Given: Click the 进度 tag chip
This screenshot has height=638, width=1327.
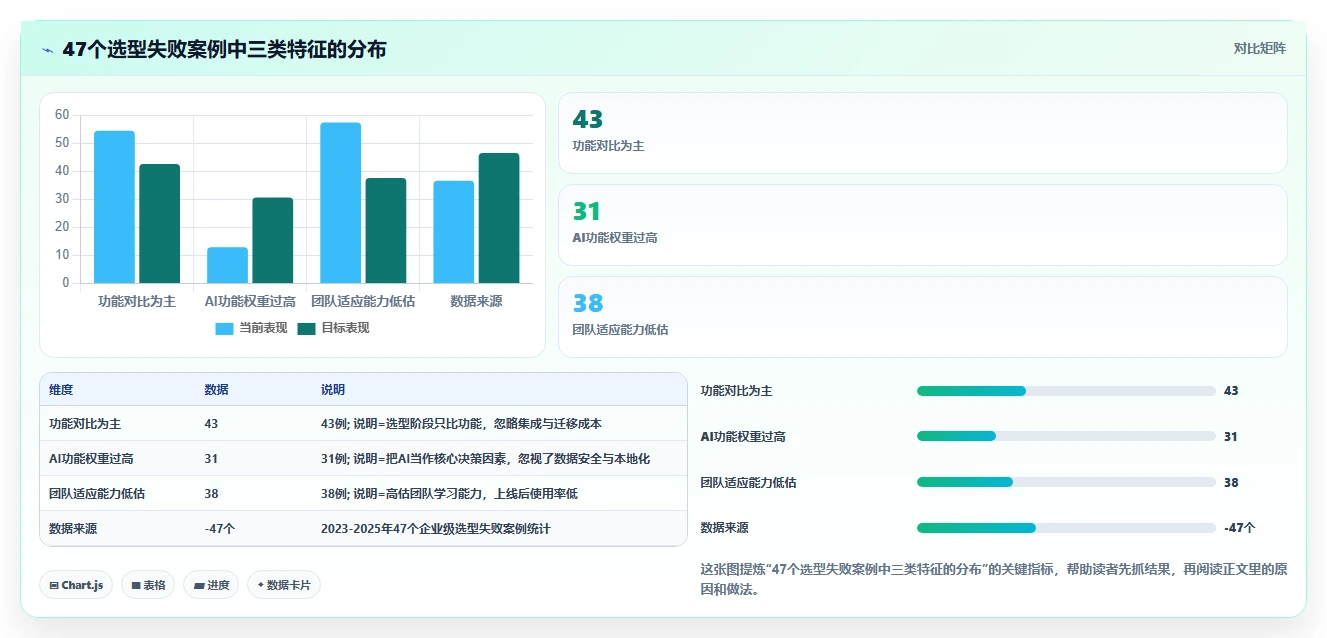Looking at the screenshot, I should pyautogui.click(x=211, y=585).
